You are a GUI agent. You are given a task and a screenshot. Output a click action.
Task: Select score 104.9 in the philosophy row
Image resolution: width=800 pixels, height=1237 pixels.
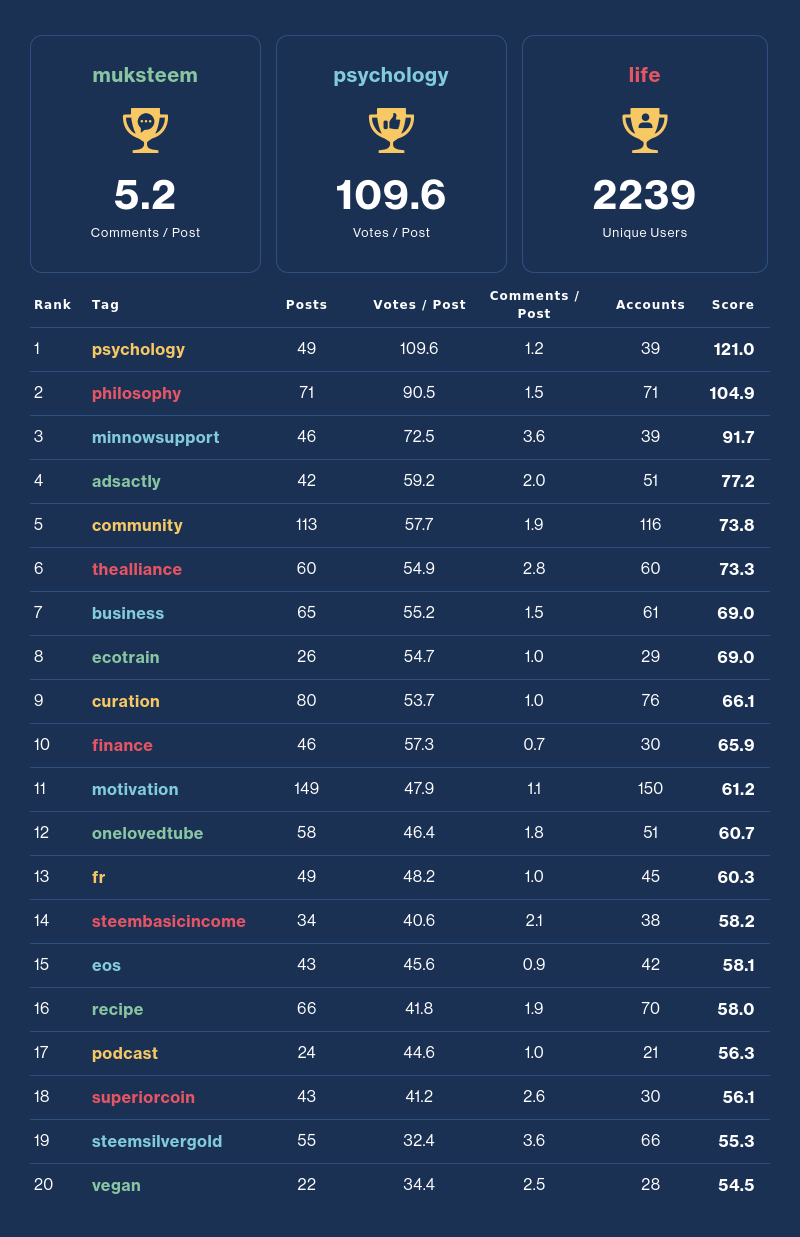[x=732, y=394]
